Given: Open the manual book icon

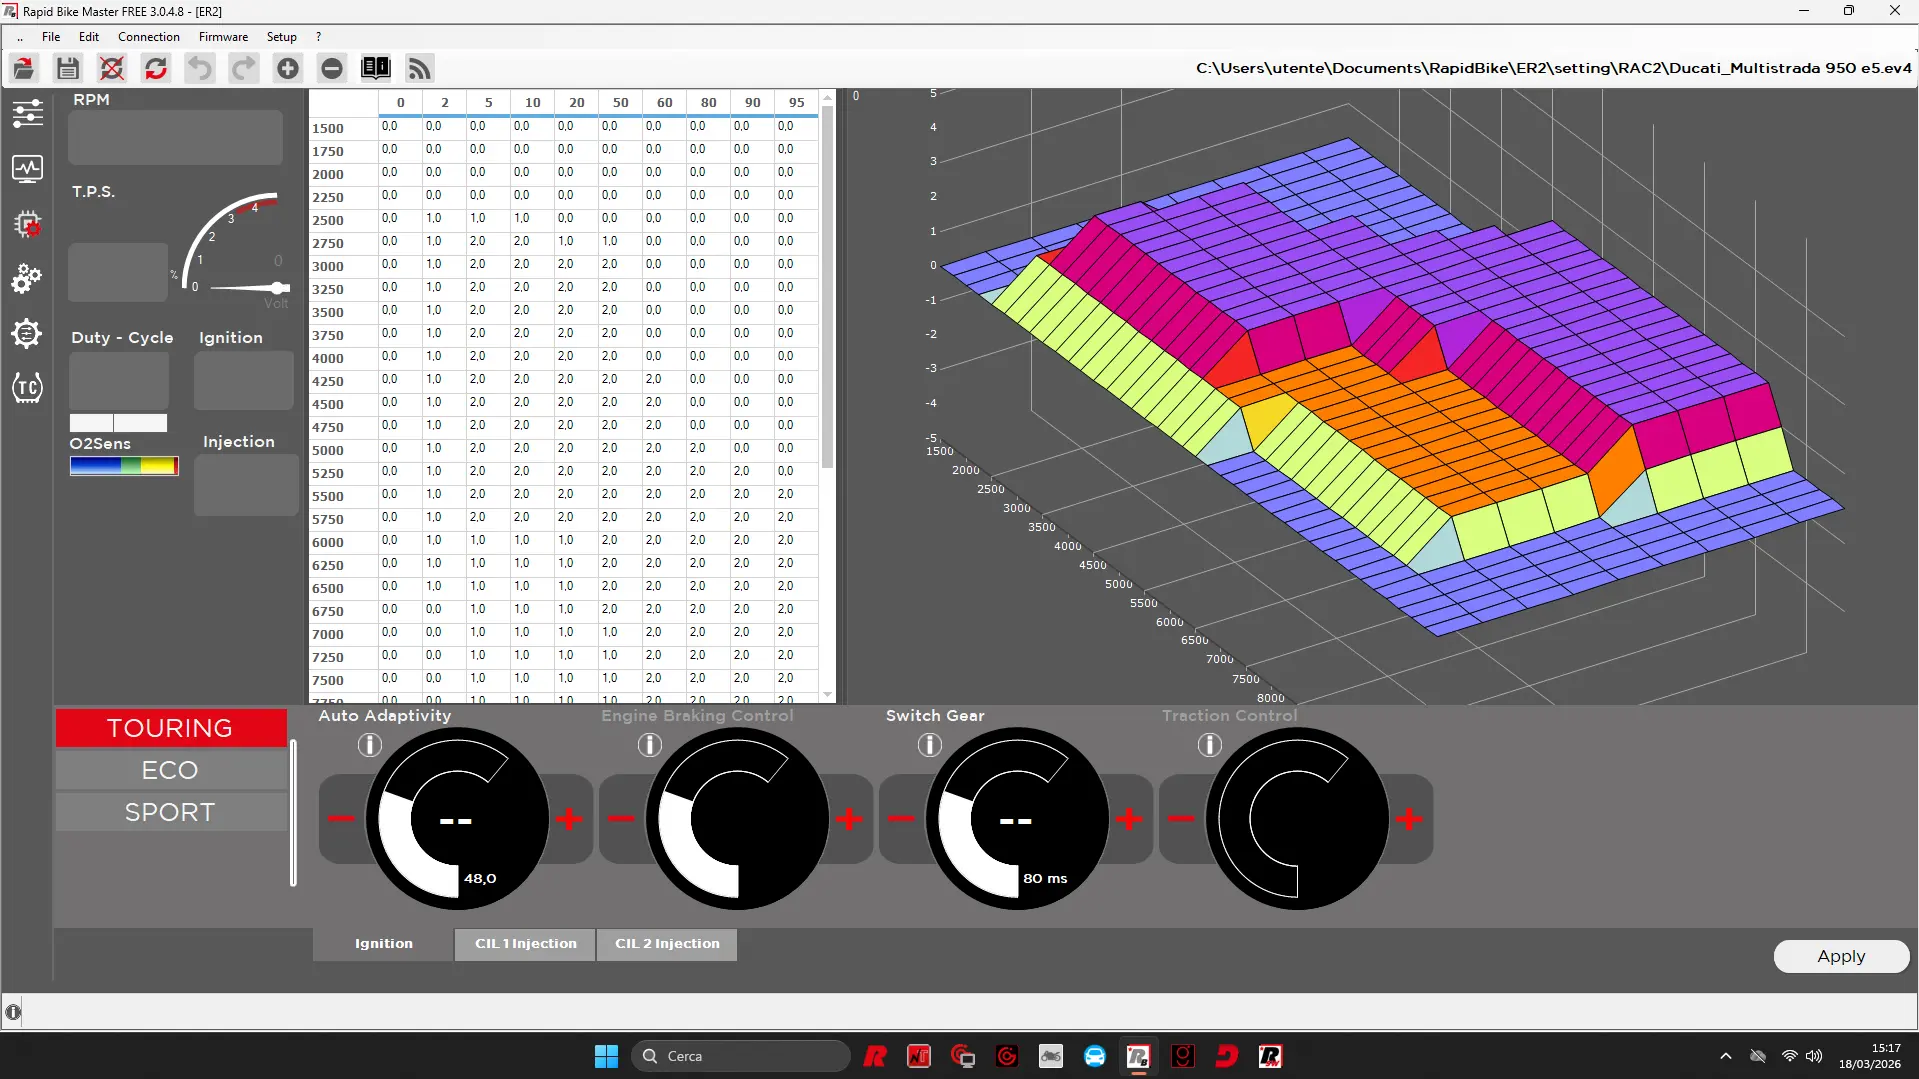Looking at the screenshot, I should coord(376,68).
